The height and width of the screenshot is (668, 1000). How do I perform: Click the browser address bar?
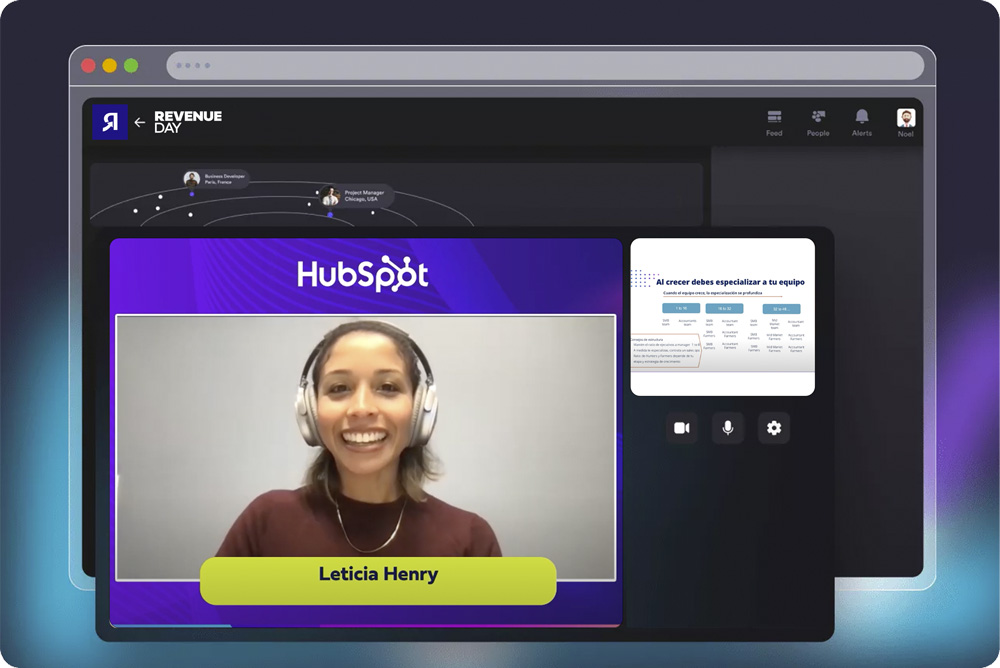click(545, 66)
